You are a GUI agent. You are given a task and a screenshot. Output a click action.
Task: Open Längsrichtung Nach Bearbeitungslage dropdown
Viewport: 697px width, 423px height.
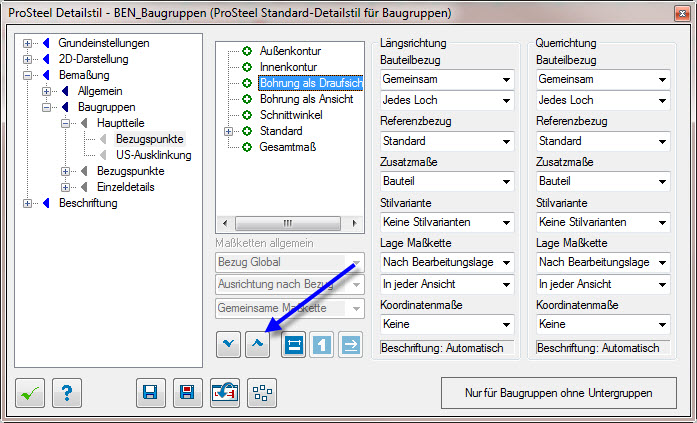click(x=447, y=262)
